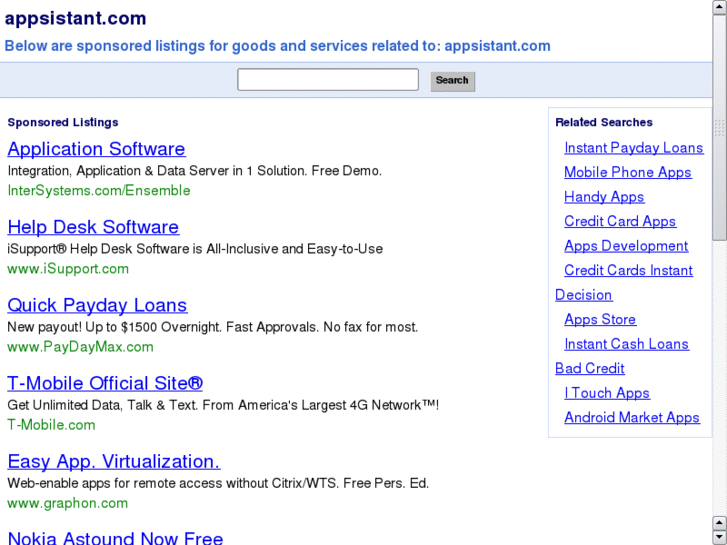Click 'Integration, Application & Data Server' description
The width and height of the screenshot is (727, 545).
point(195,171)
